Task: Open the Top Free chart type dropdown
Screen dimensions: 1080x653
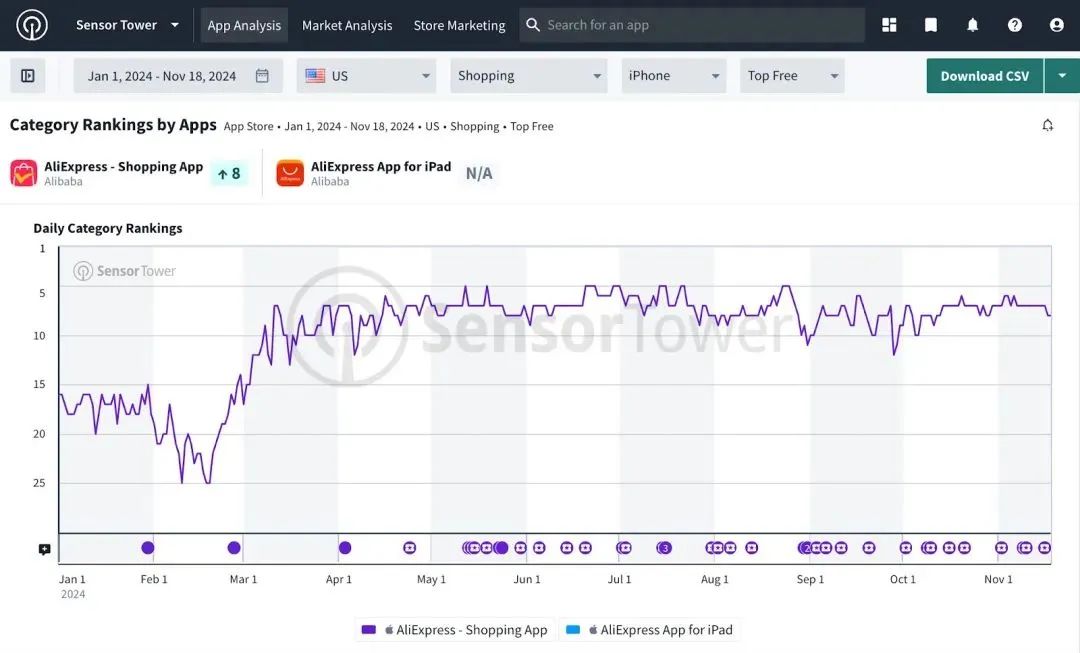Action: click(792, 76)
